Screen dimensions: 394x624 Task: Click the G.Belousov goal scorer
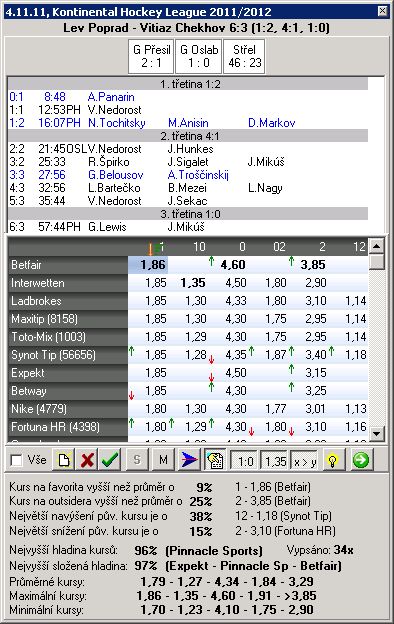(x=115, y=175)
